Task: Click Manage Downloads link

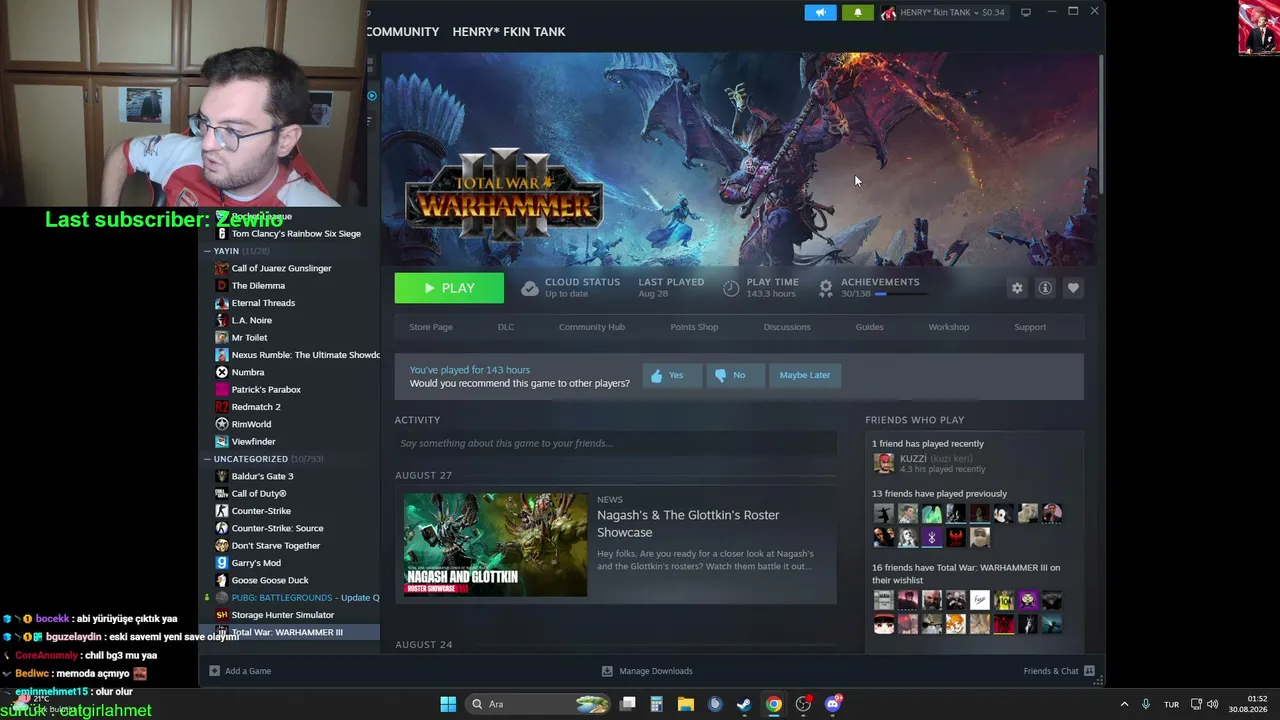Action: point(656,671)
